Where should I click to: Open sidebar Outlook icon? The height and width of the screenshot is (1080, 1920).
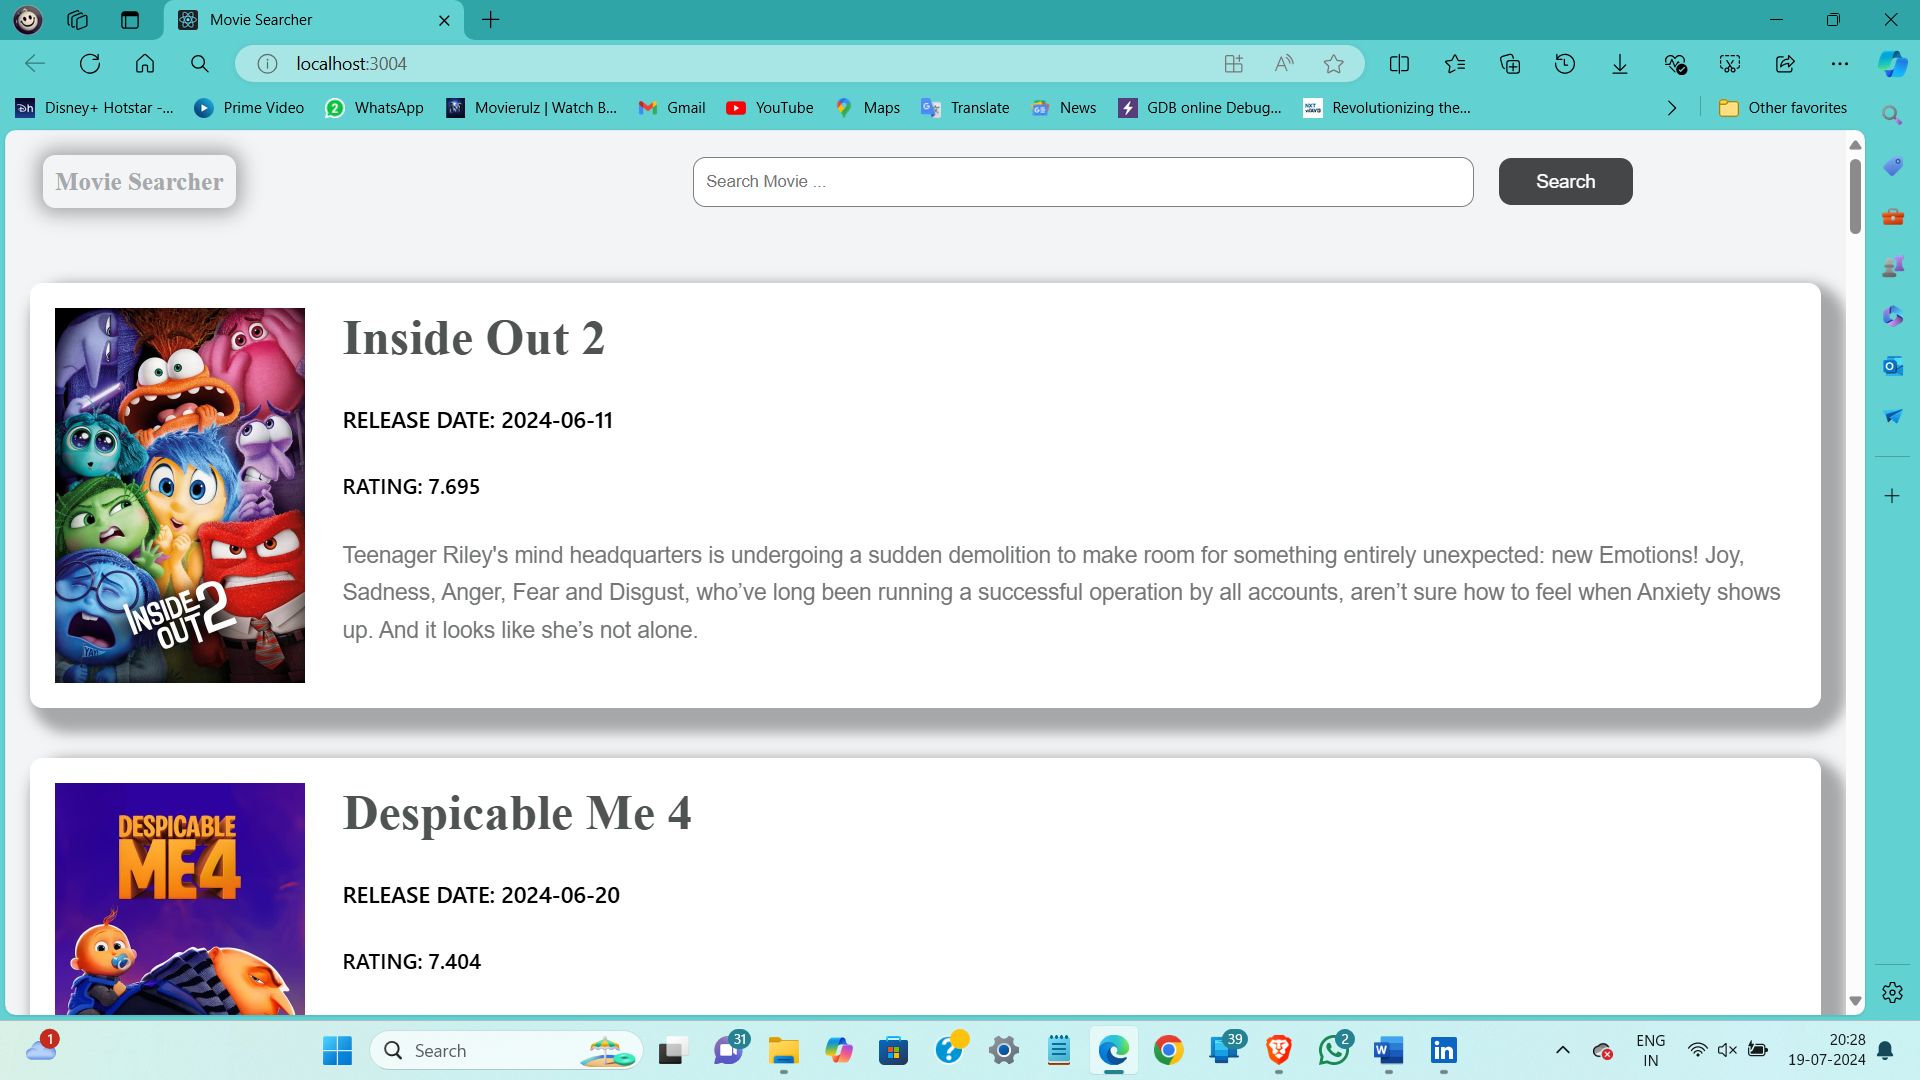coord(1892,366)
